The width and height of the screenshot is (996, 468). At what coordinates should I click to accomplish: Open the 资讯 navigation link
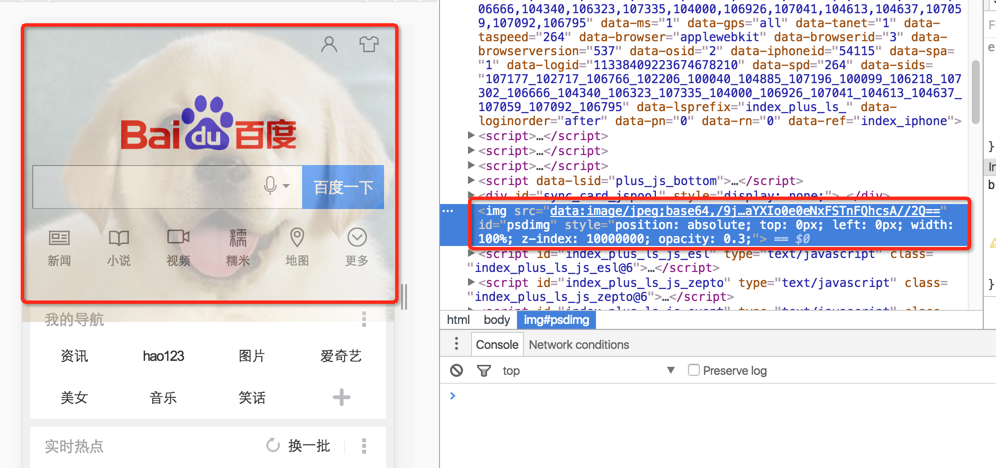pyautogui.click(x=74, y=356)
